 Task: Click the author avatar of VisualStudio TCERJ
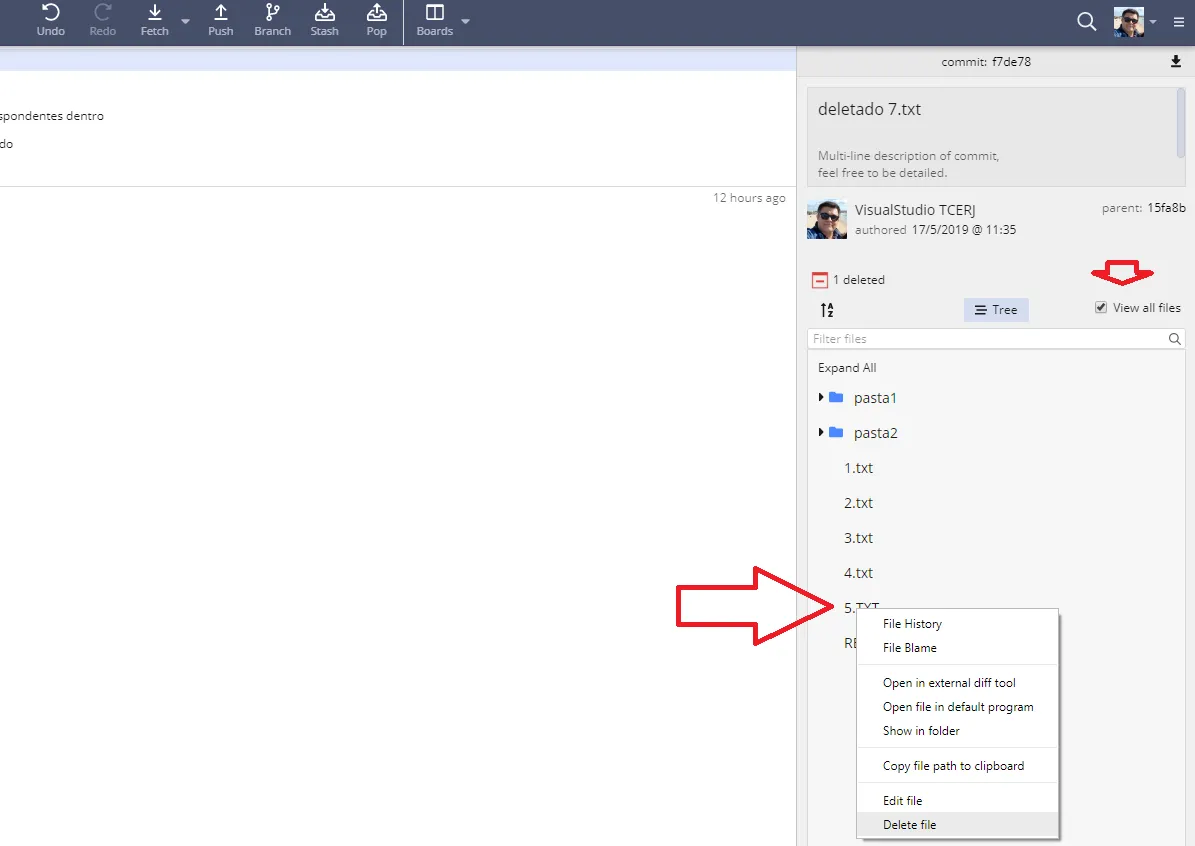[827, 220]
